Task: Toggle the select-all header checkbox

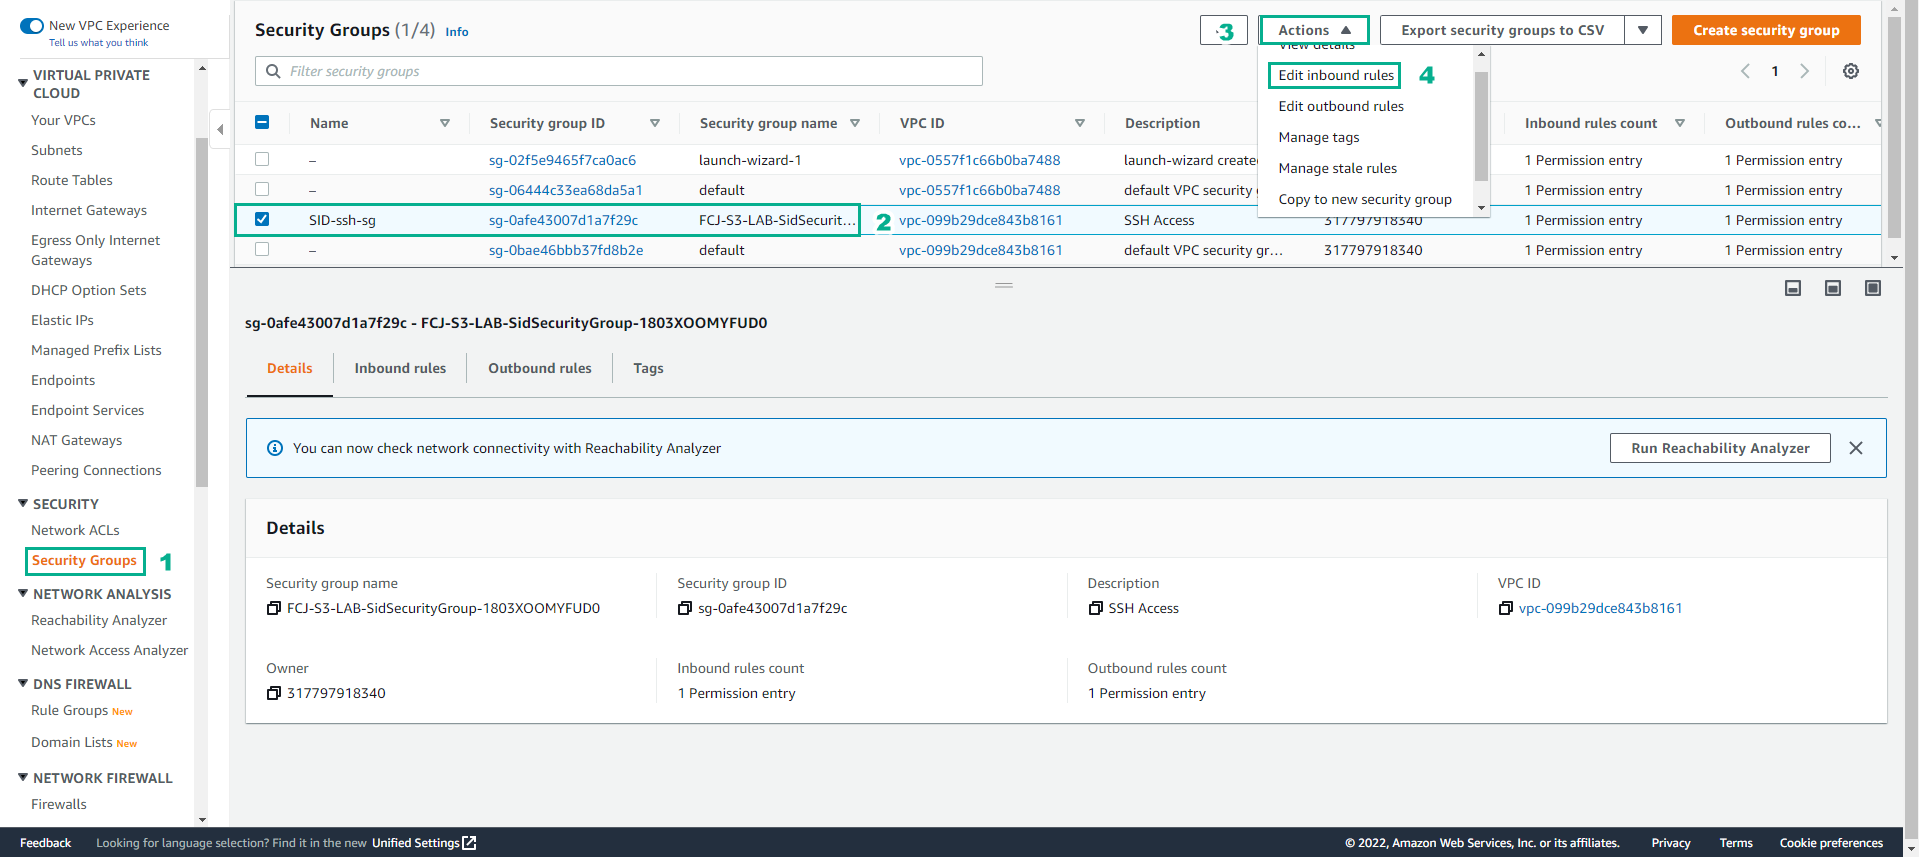Action: (262, 122)
